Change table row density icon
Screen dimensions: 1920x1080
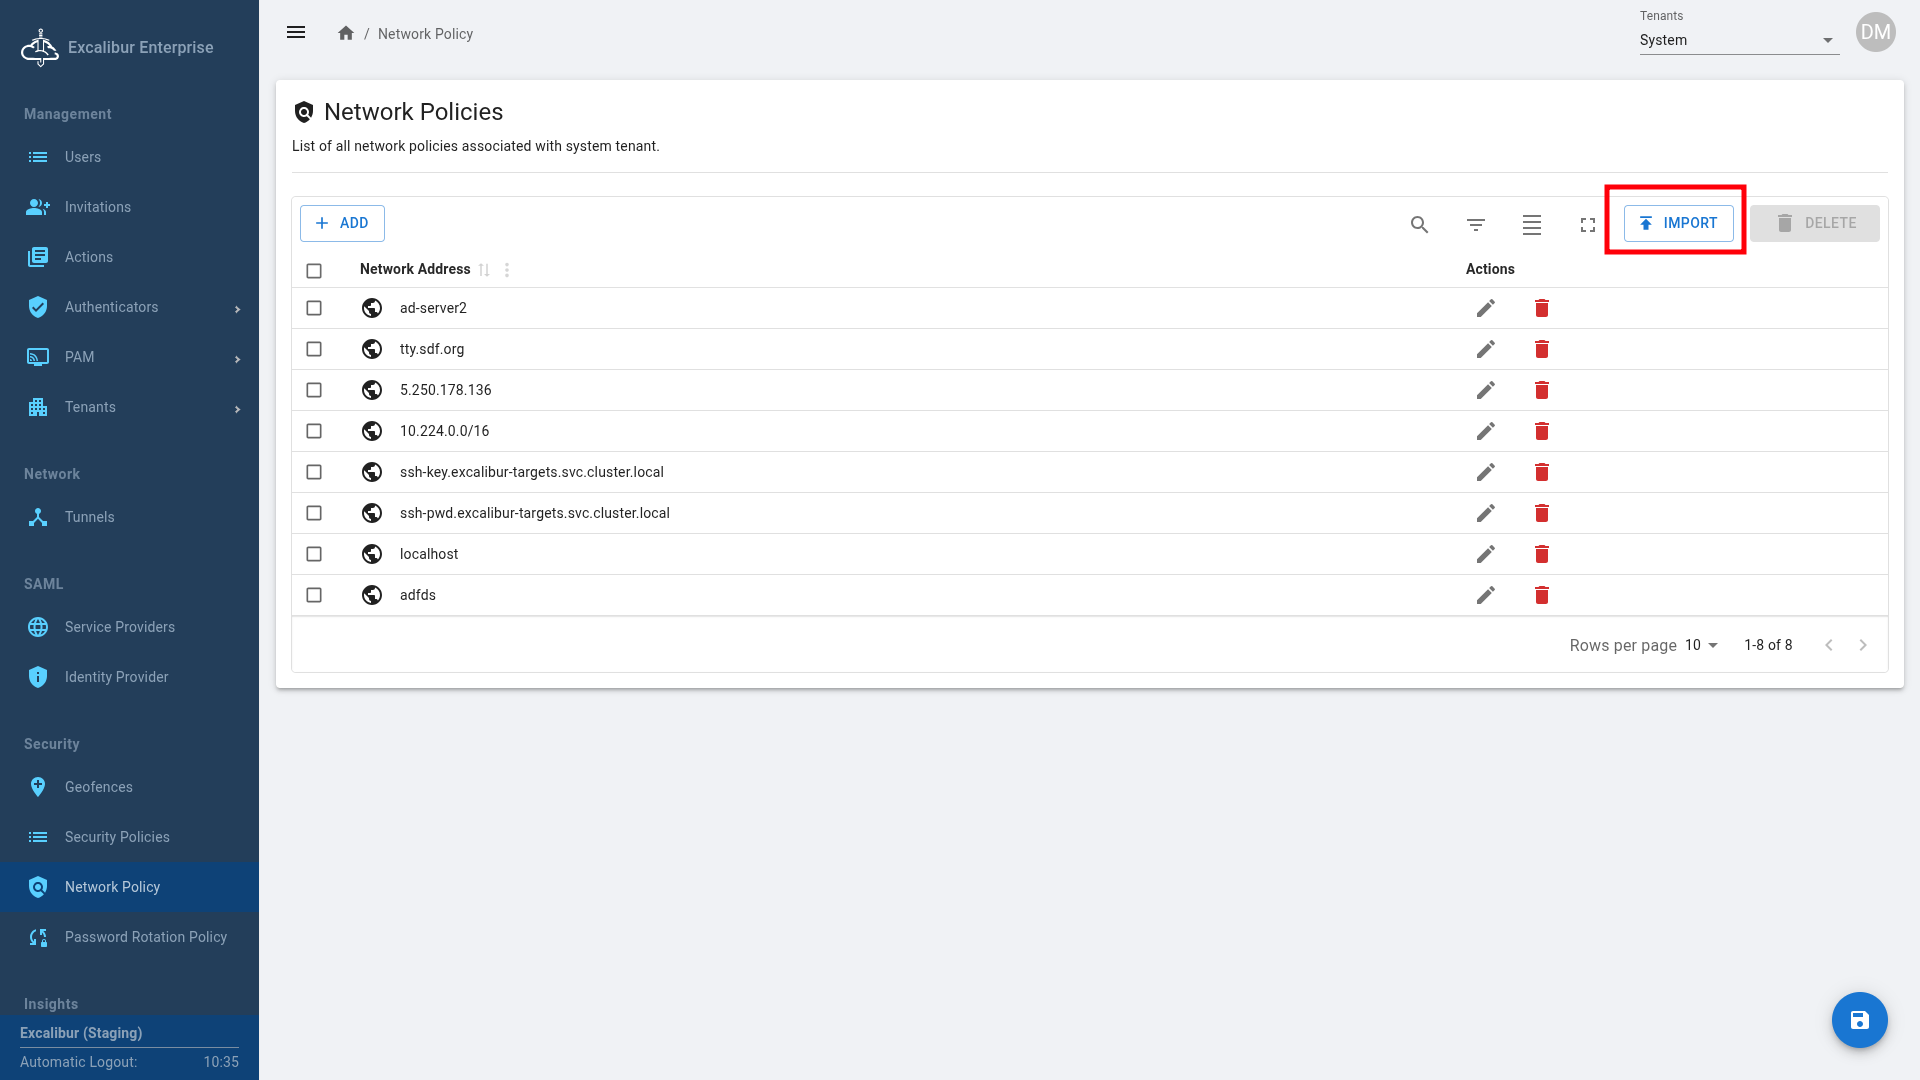point(1531,225)
